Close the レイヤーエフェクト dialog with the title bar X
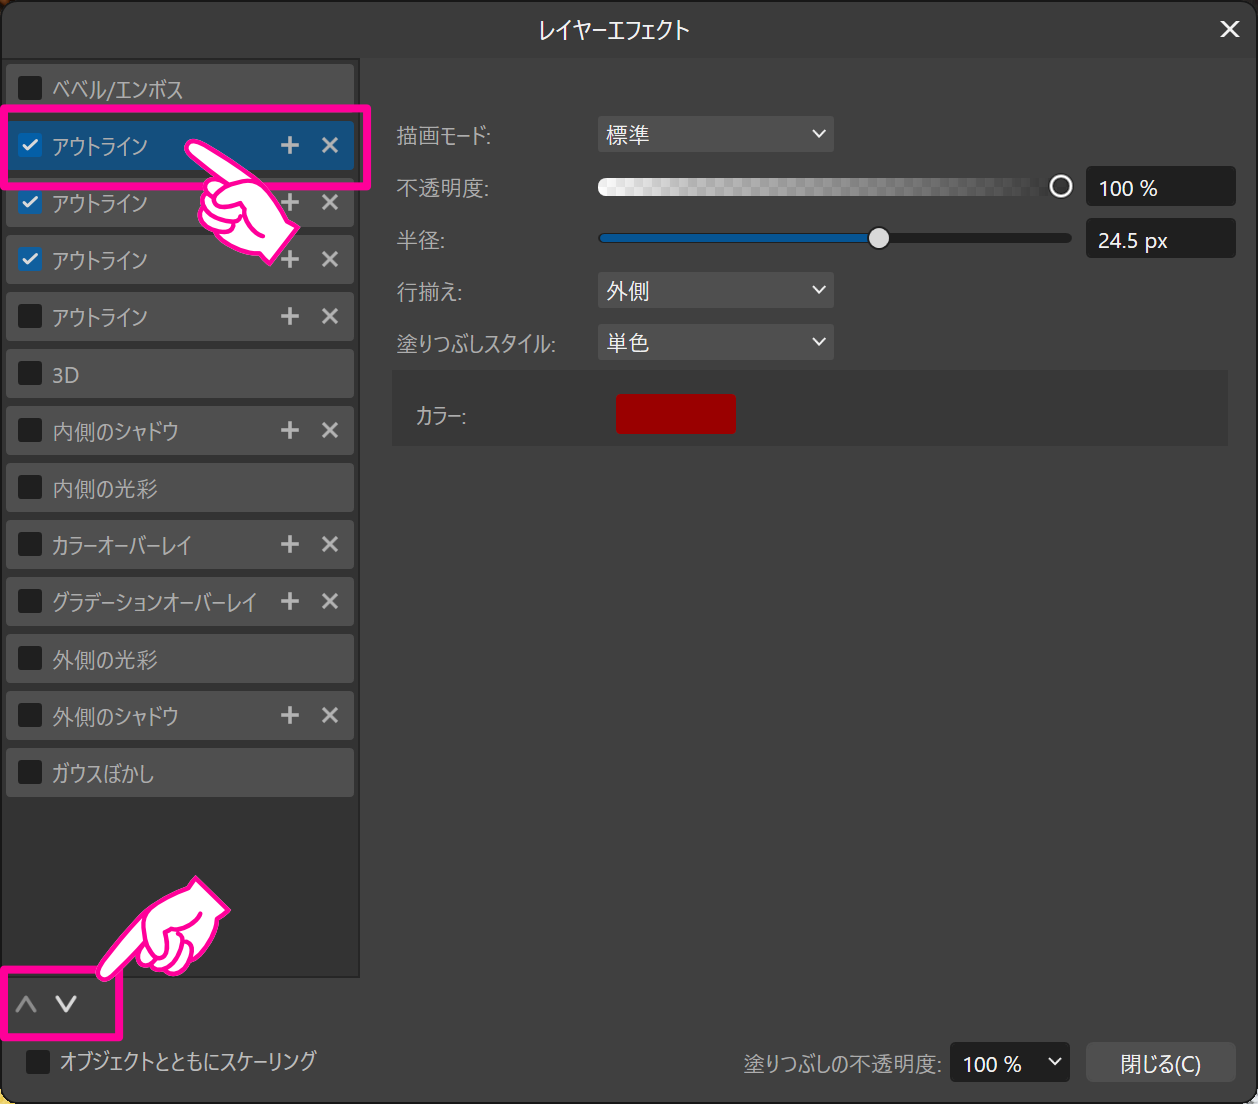 pyautogui.click(x=1230, y=30)
